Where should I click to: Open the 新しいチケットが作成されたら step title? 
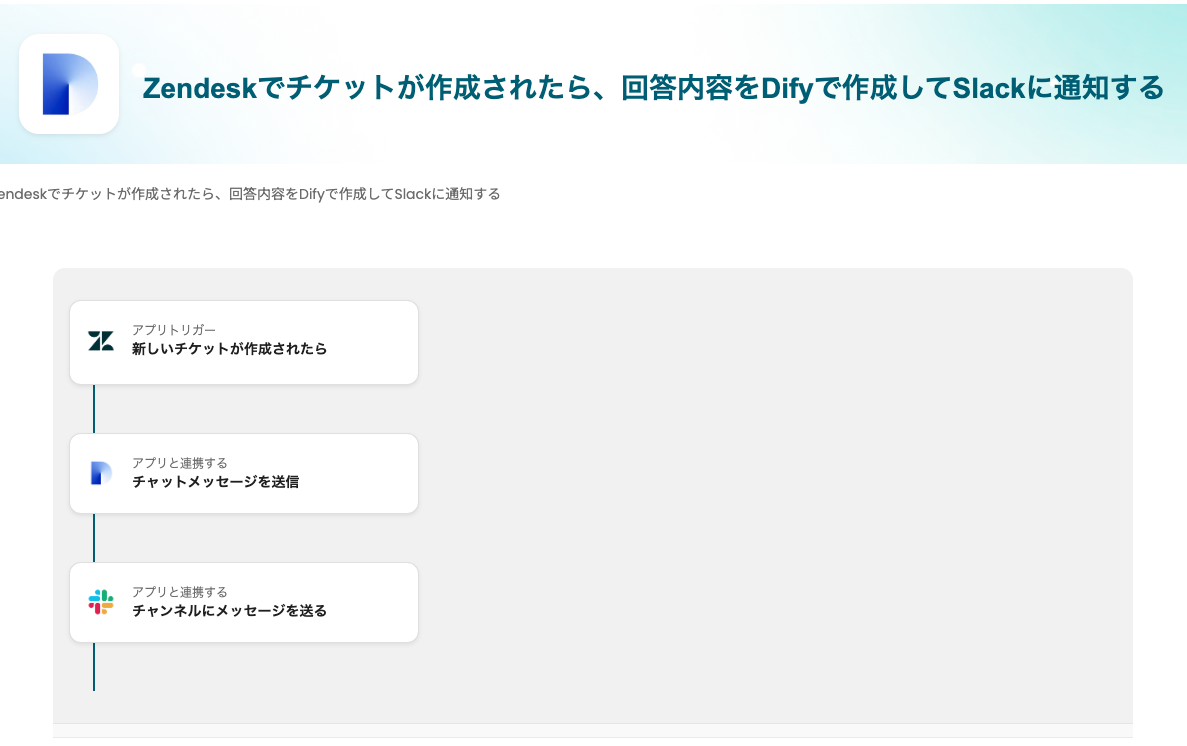click(x=229, y=349)
